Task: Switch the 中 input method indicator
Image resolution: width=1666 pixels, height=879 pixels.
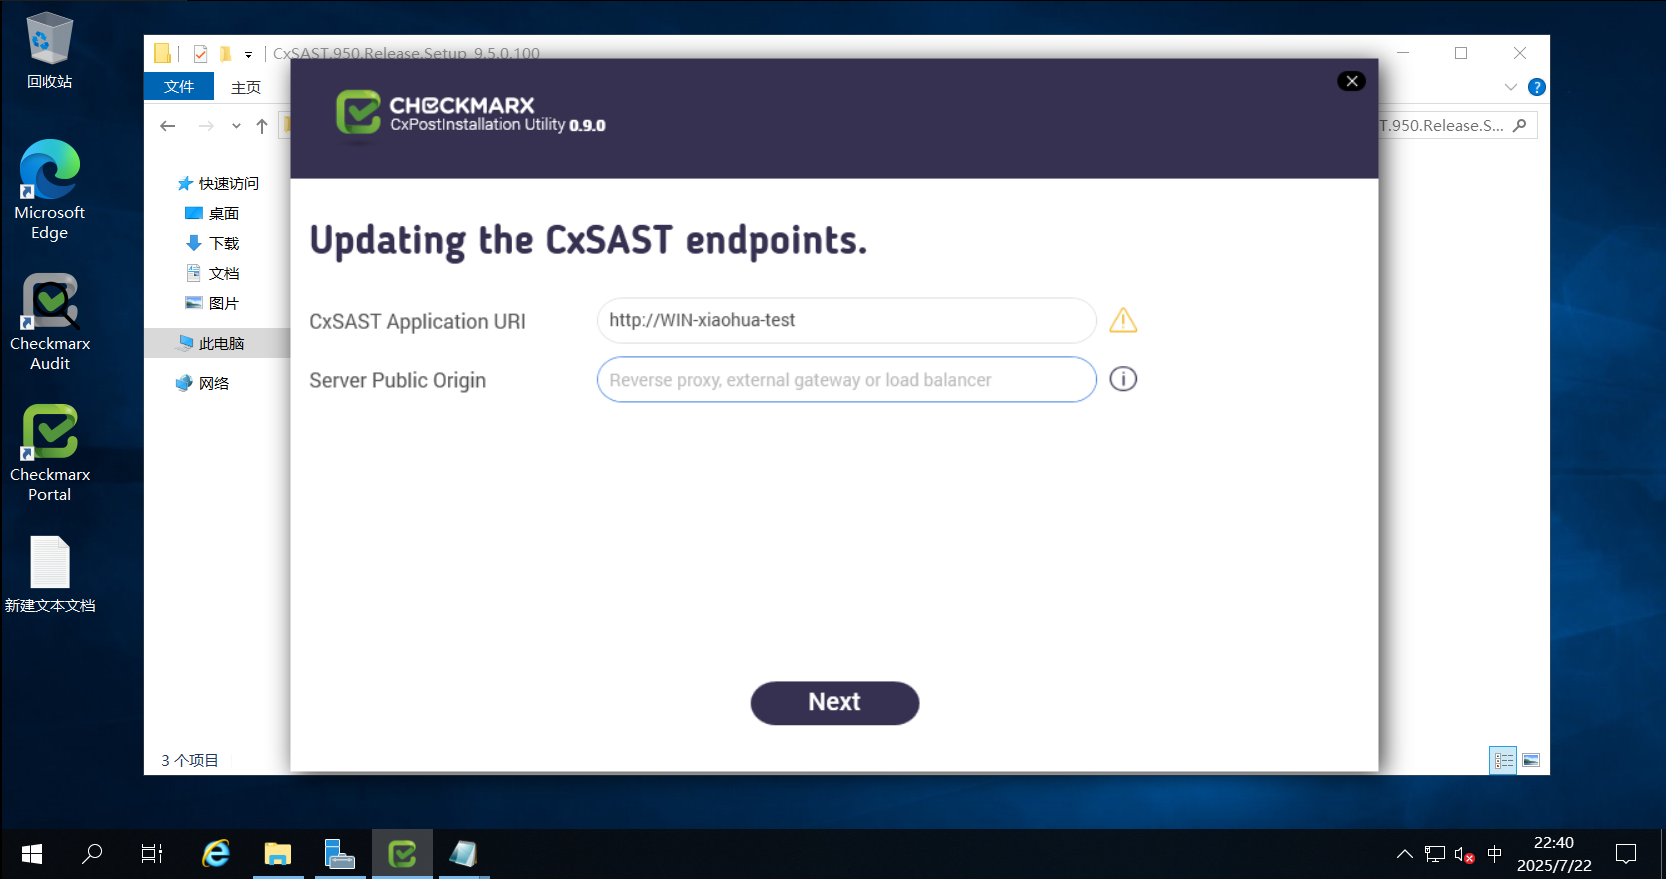Action: point(1495,854)
